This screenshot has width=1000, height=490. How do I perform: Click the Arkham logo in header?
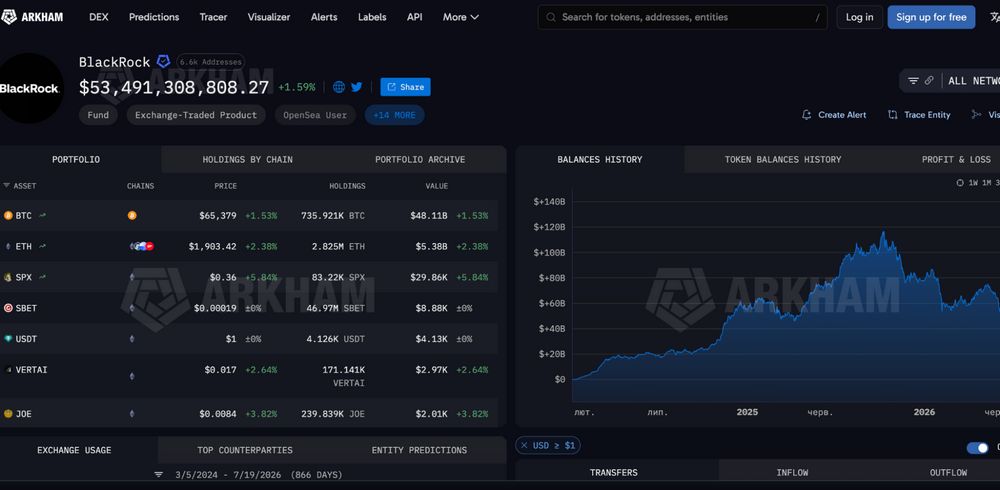[32, 17]
